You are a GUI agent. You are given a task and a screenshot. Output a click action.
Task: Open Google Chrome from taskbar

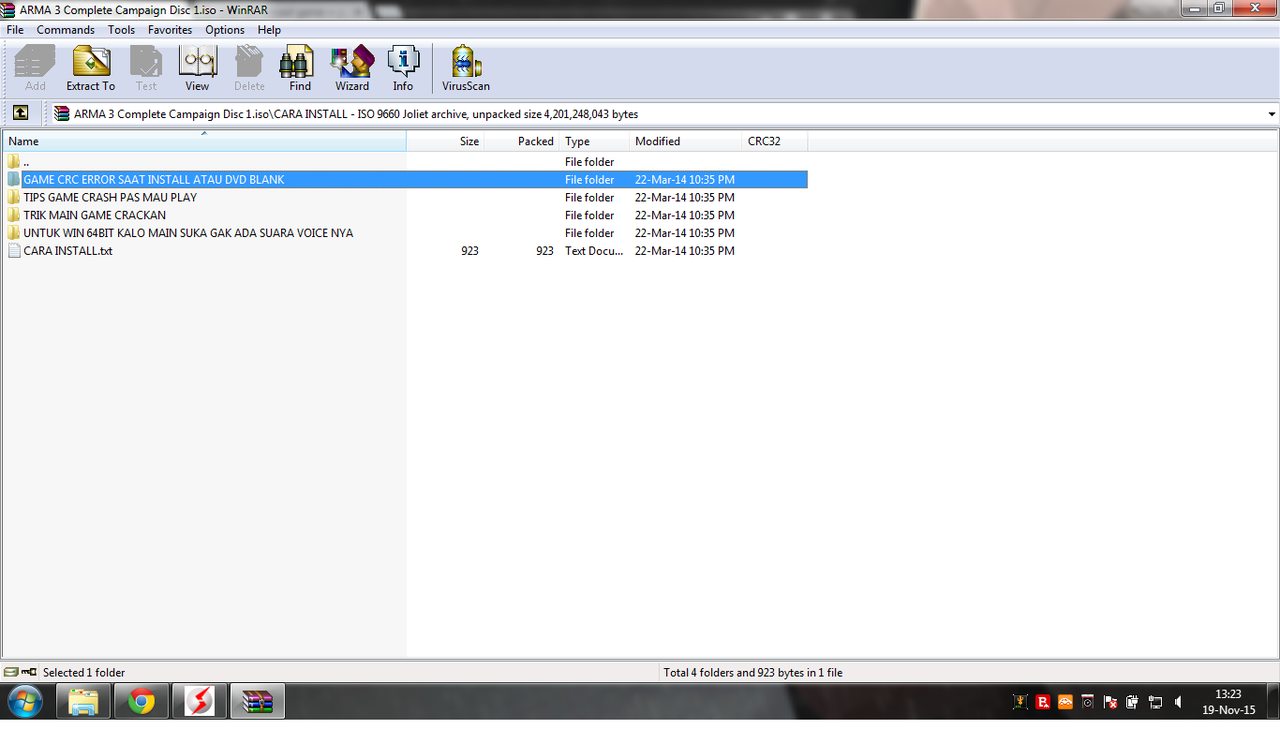[x=141, y=702]
